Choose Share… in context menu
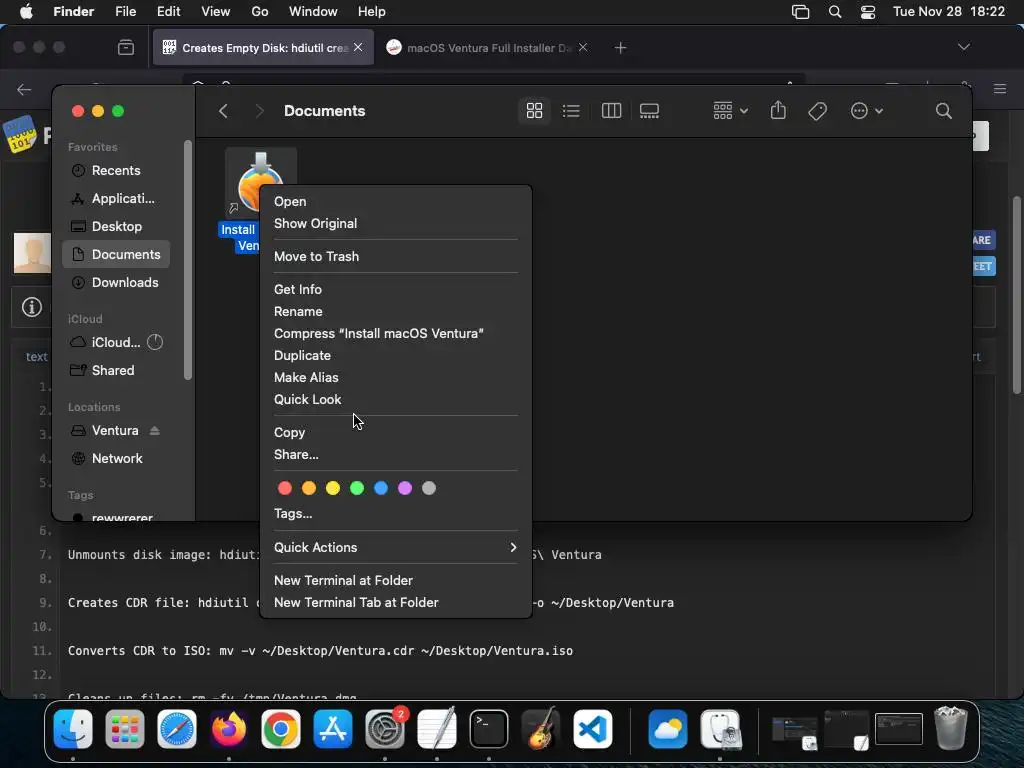 click(x=396, y=455)
